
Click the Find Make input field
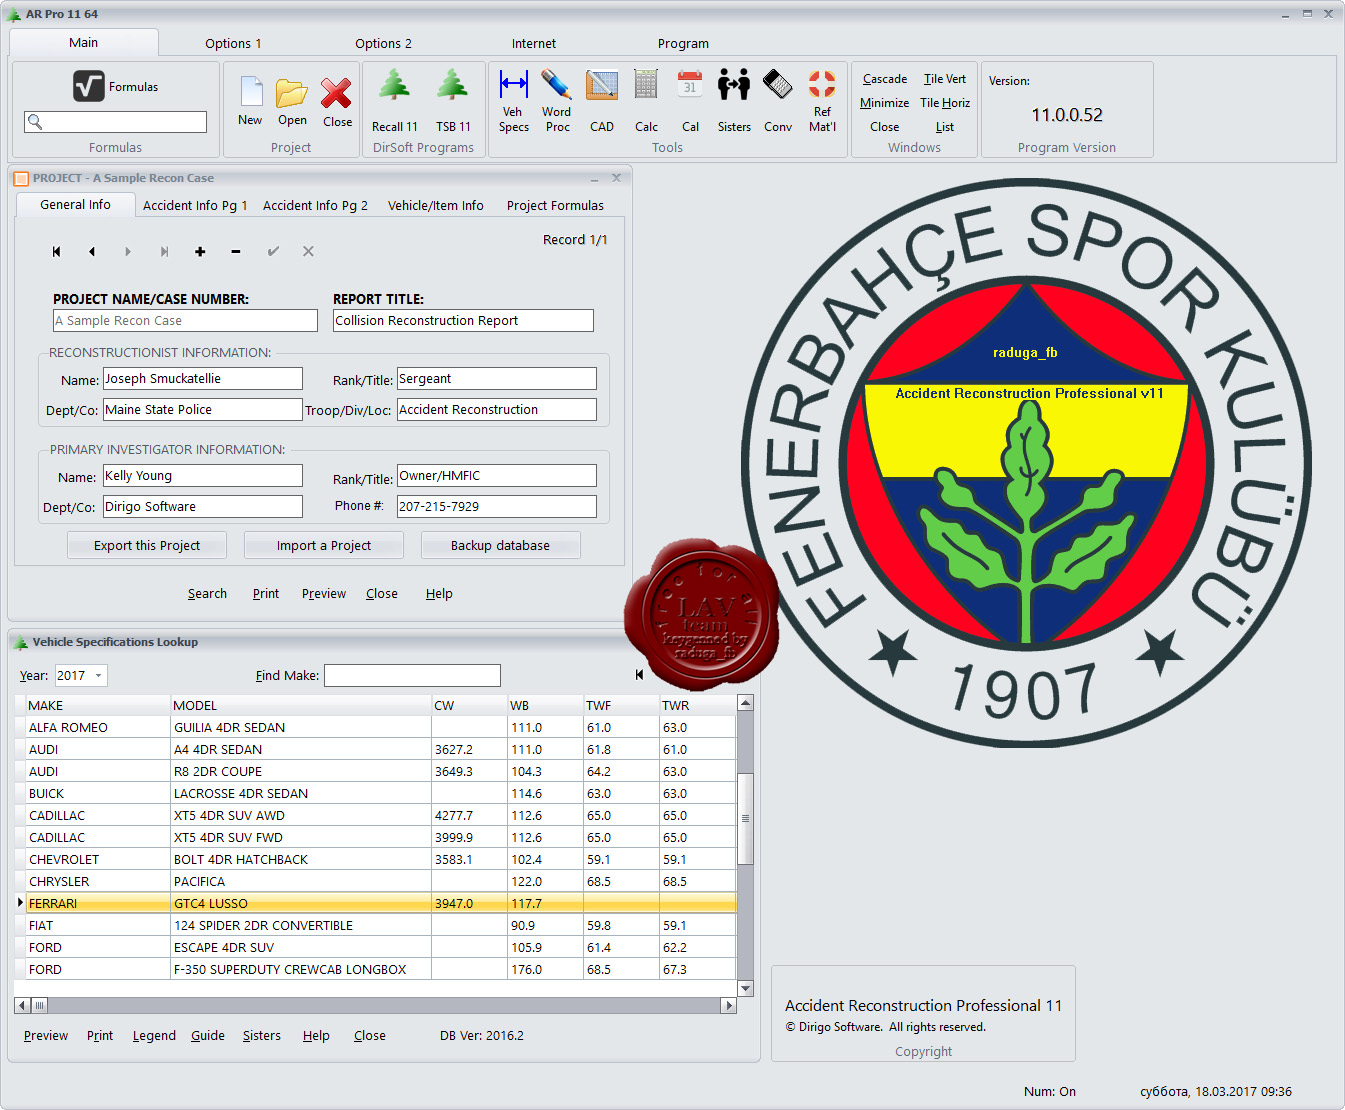click(x=412, y=675)
